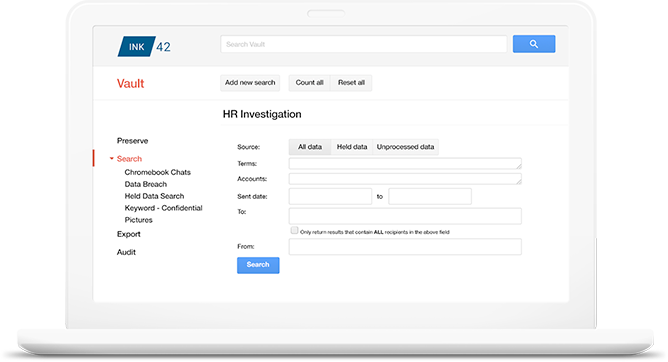The width and height of the screenshot is (668, 362).
Task: Tick the ALL recipients checkbox
Action: coord(294,230)
